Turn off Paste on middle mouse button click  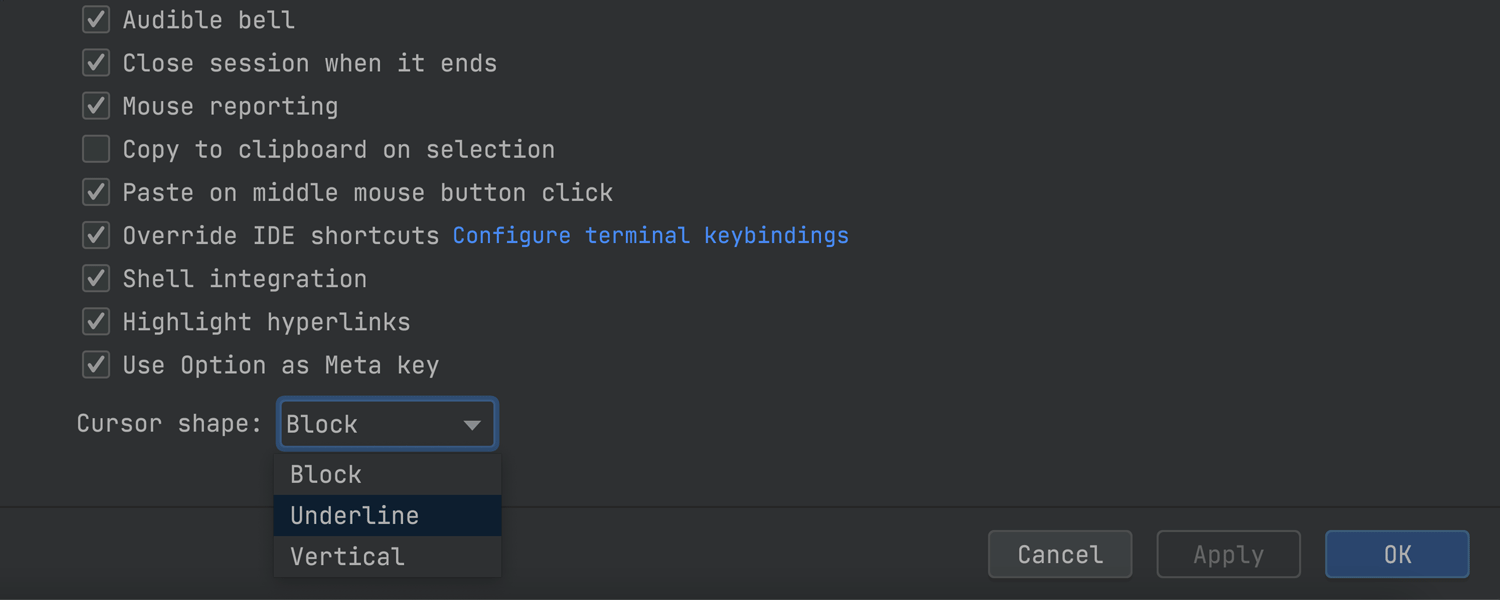point(96,192)
